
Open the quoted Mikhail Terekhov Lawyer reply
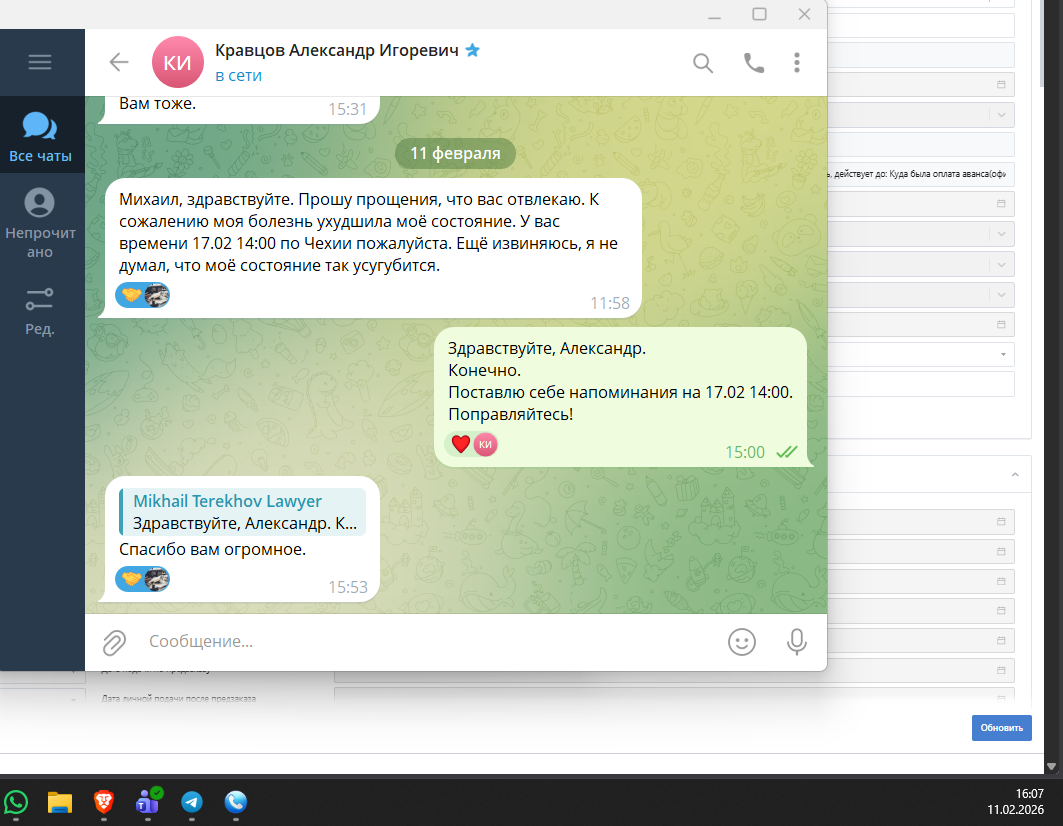(243, 512)
